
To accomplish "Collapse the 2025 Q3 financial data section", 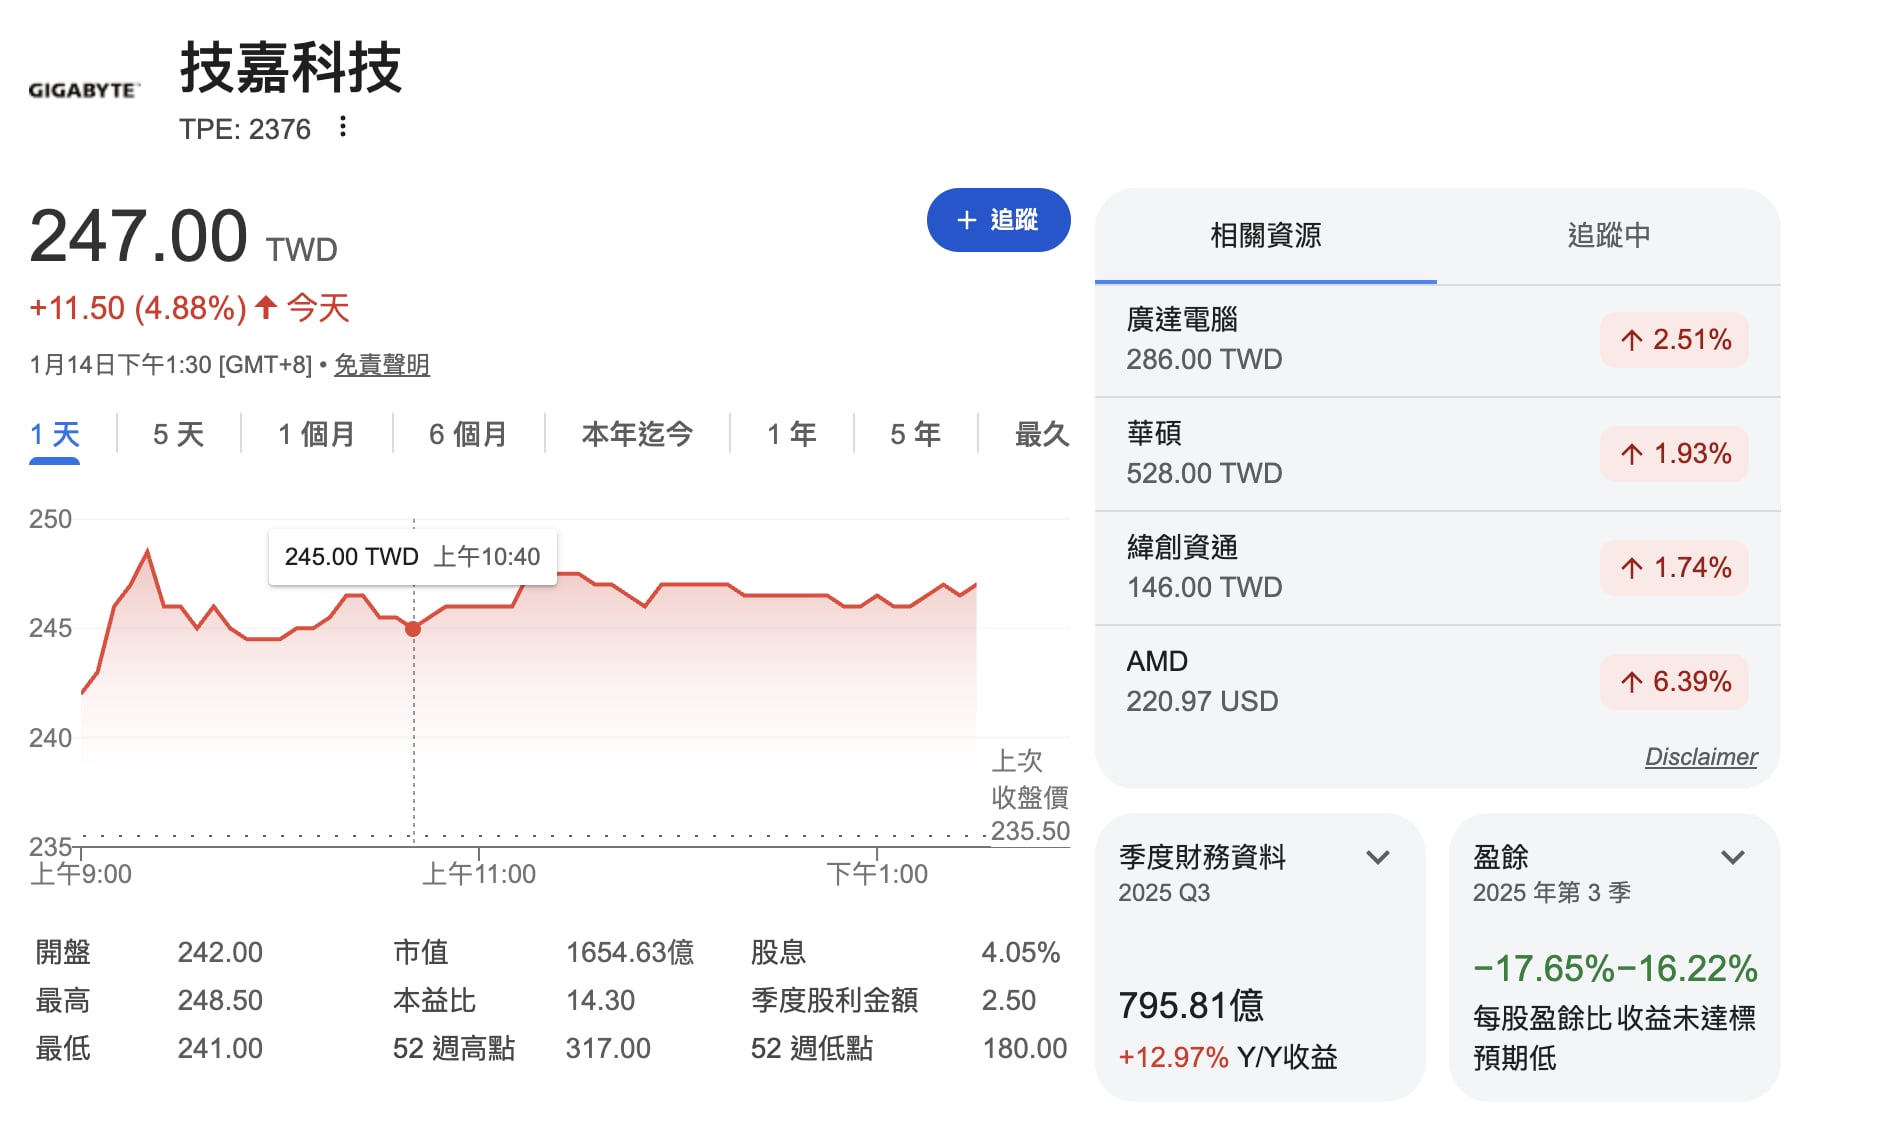I will [1378, 857].
